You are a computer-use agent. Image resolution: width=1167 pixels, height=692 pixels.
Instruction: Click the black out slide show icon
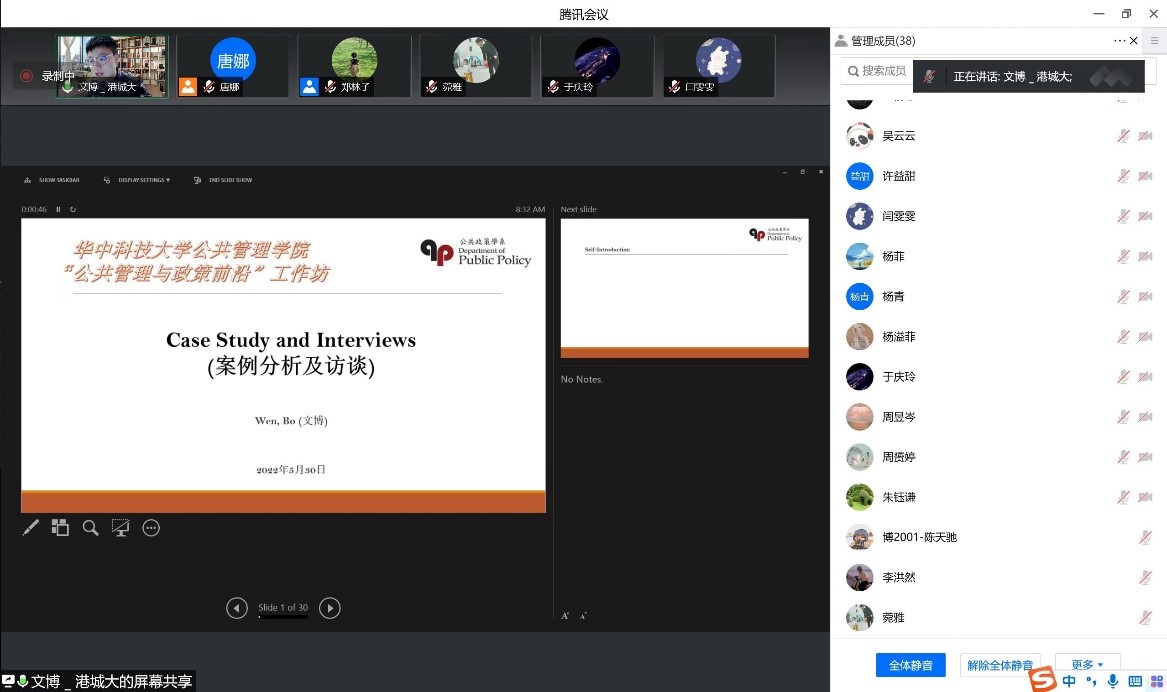click(121, 528)
